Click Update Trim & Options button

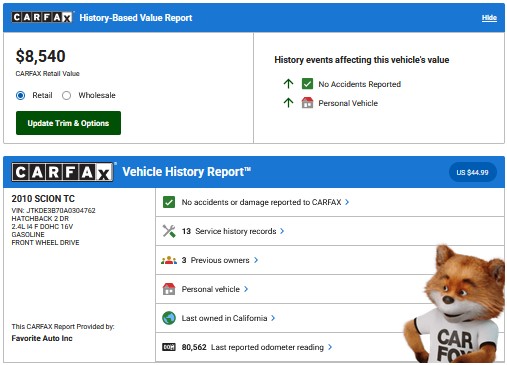(68, 123)
